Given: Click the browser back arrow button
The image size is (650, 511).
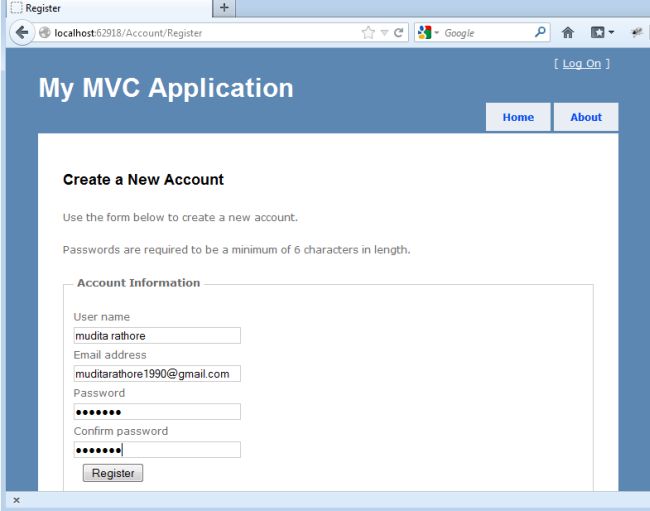Looking at the screenshot, I should pyautogui.click(x=22, y=32).
